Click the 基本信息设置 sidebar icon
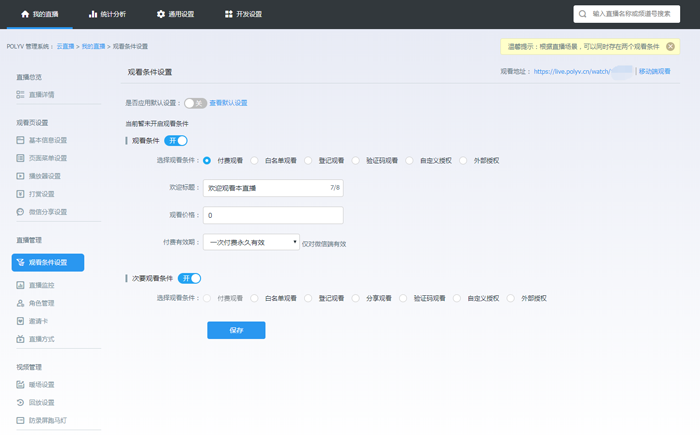The image size is (700, 435). 20,140
